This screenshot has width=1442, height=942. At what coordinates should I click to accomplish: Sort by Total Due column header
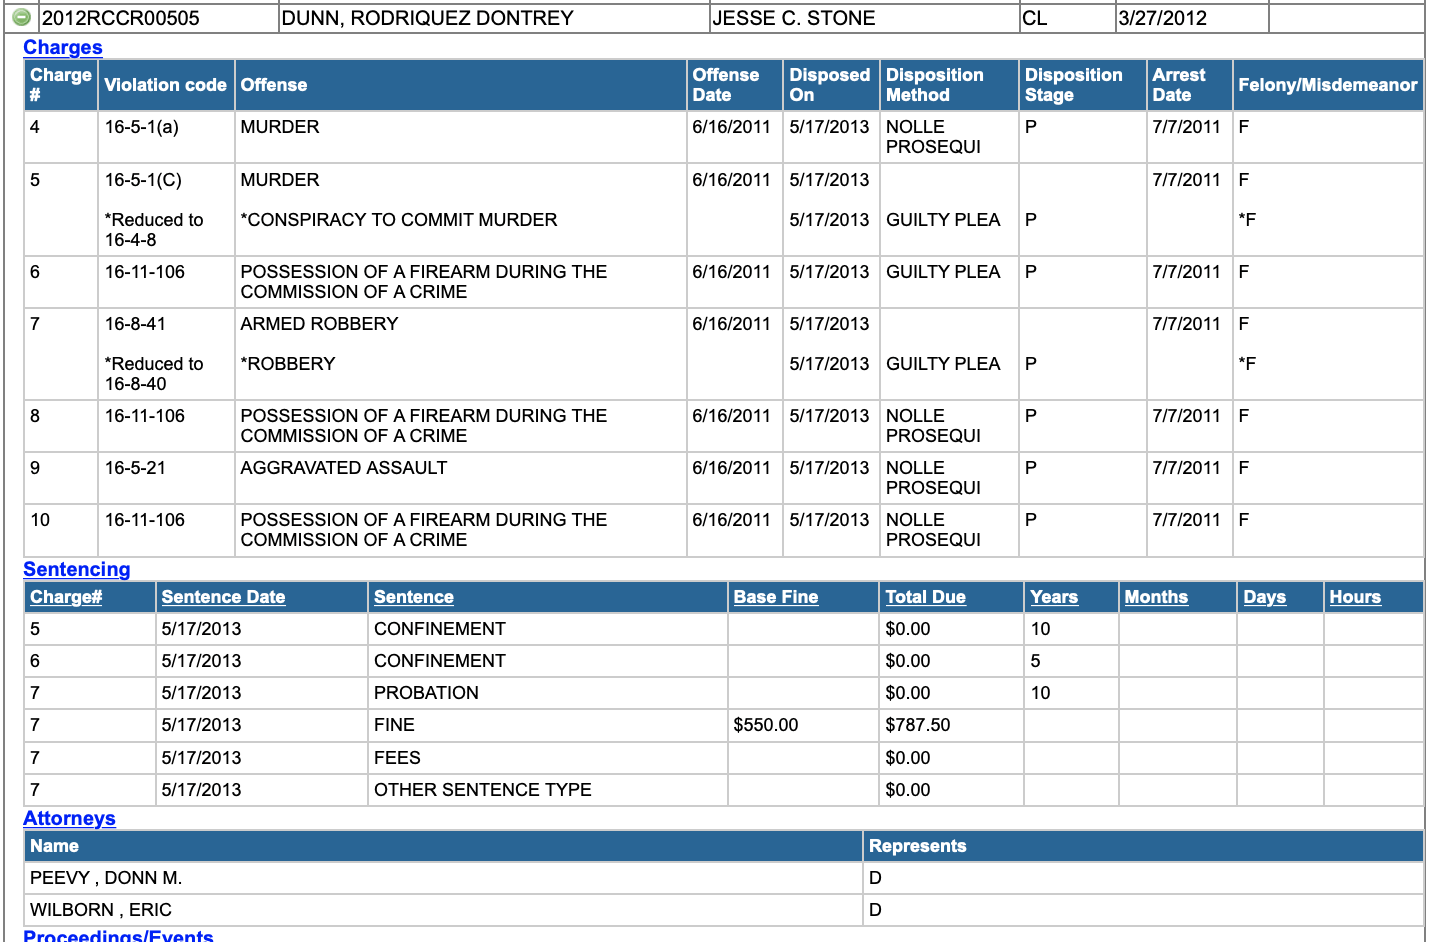[926, 597]
